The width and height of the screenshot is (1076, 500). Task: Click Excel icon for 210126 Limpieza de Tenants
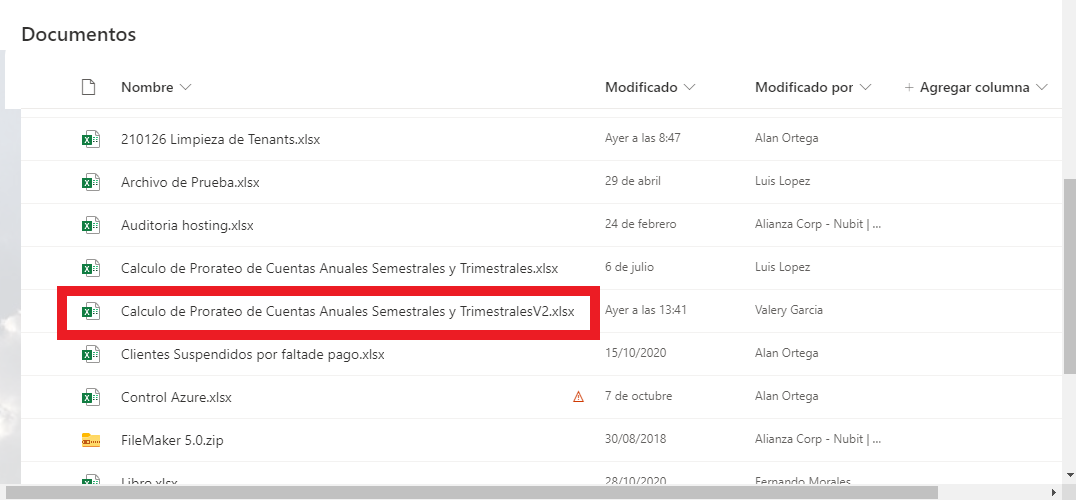(90, 139)
